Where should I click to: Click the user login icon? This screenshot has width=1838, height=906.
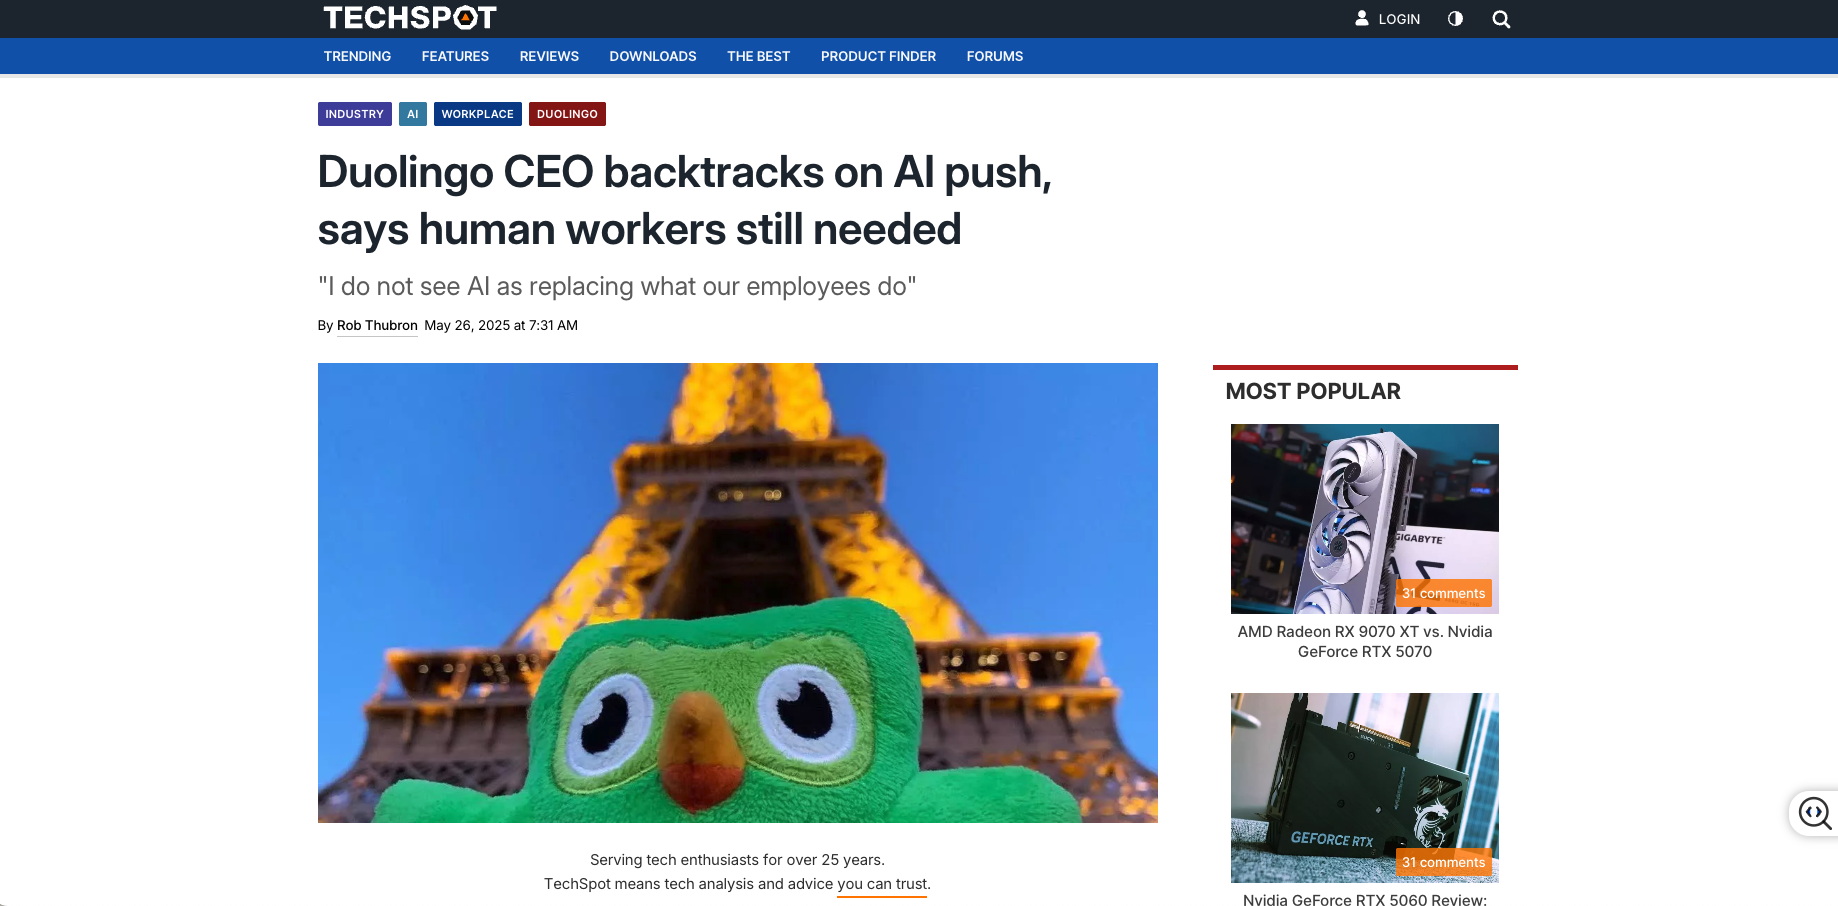pos(1362,18)
